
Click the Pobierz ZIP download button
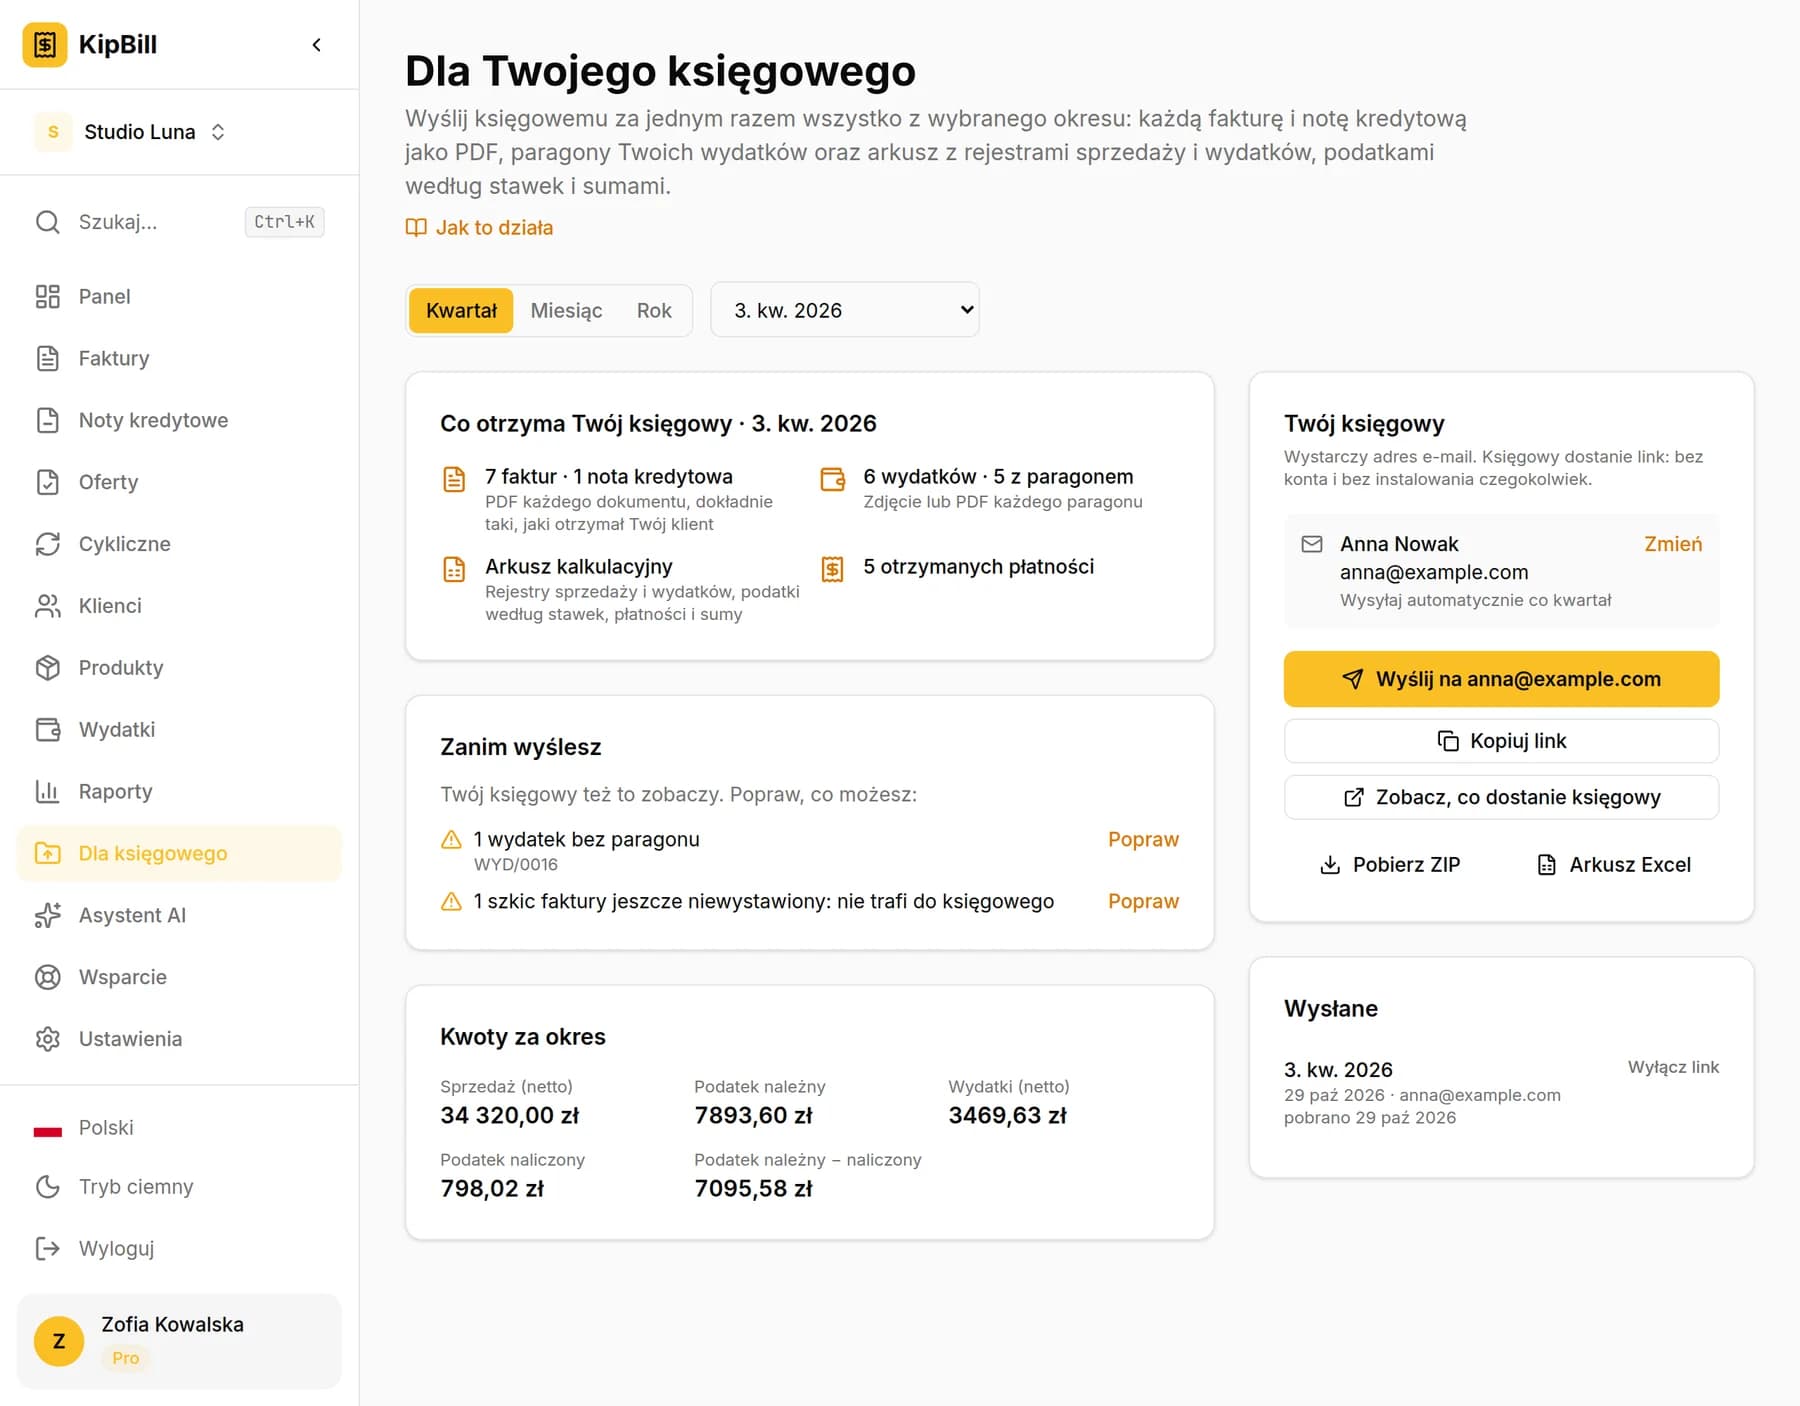tap(1390, 865)
